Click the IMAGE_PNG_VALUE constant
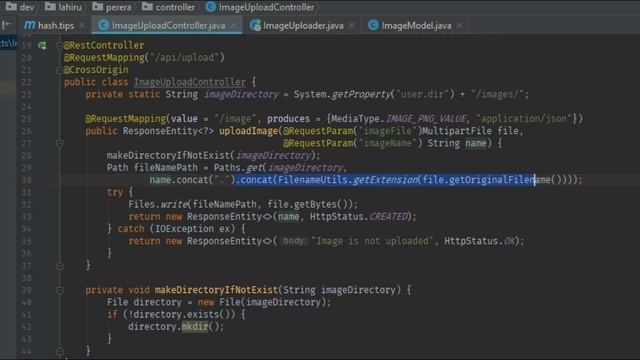The image size is (640, 360). (425, 119)
